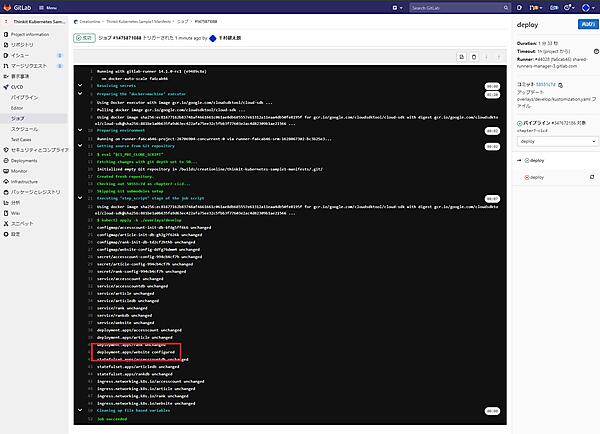Open the commit SHA link
600x434 pixels.
click(x=545, y=85)
